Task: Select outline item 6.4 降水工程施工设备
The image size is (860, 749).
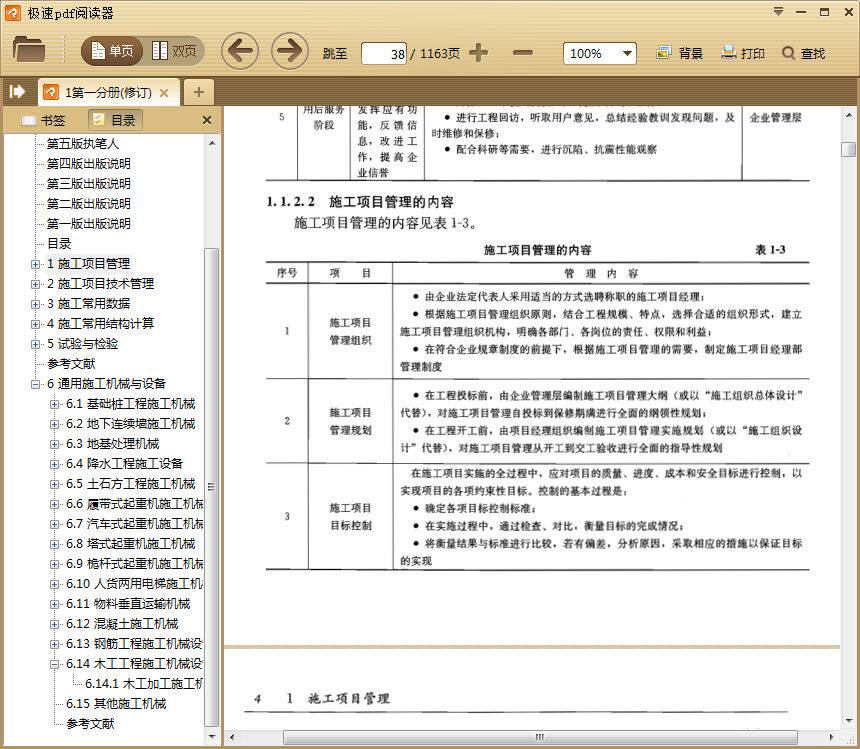Action: pyautogui.click(x=125, y=464)
